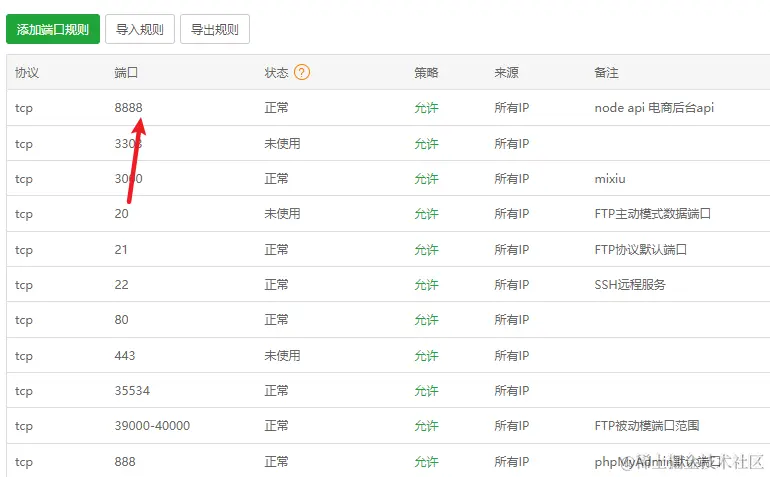Click the 状态 column header text
Image resolution: width=770 pixels, height=477 pixels.
276,73
